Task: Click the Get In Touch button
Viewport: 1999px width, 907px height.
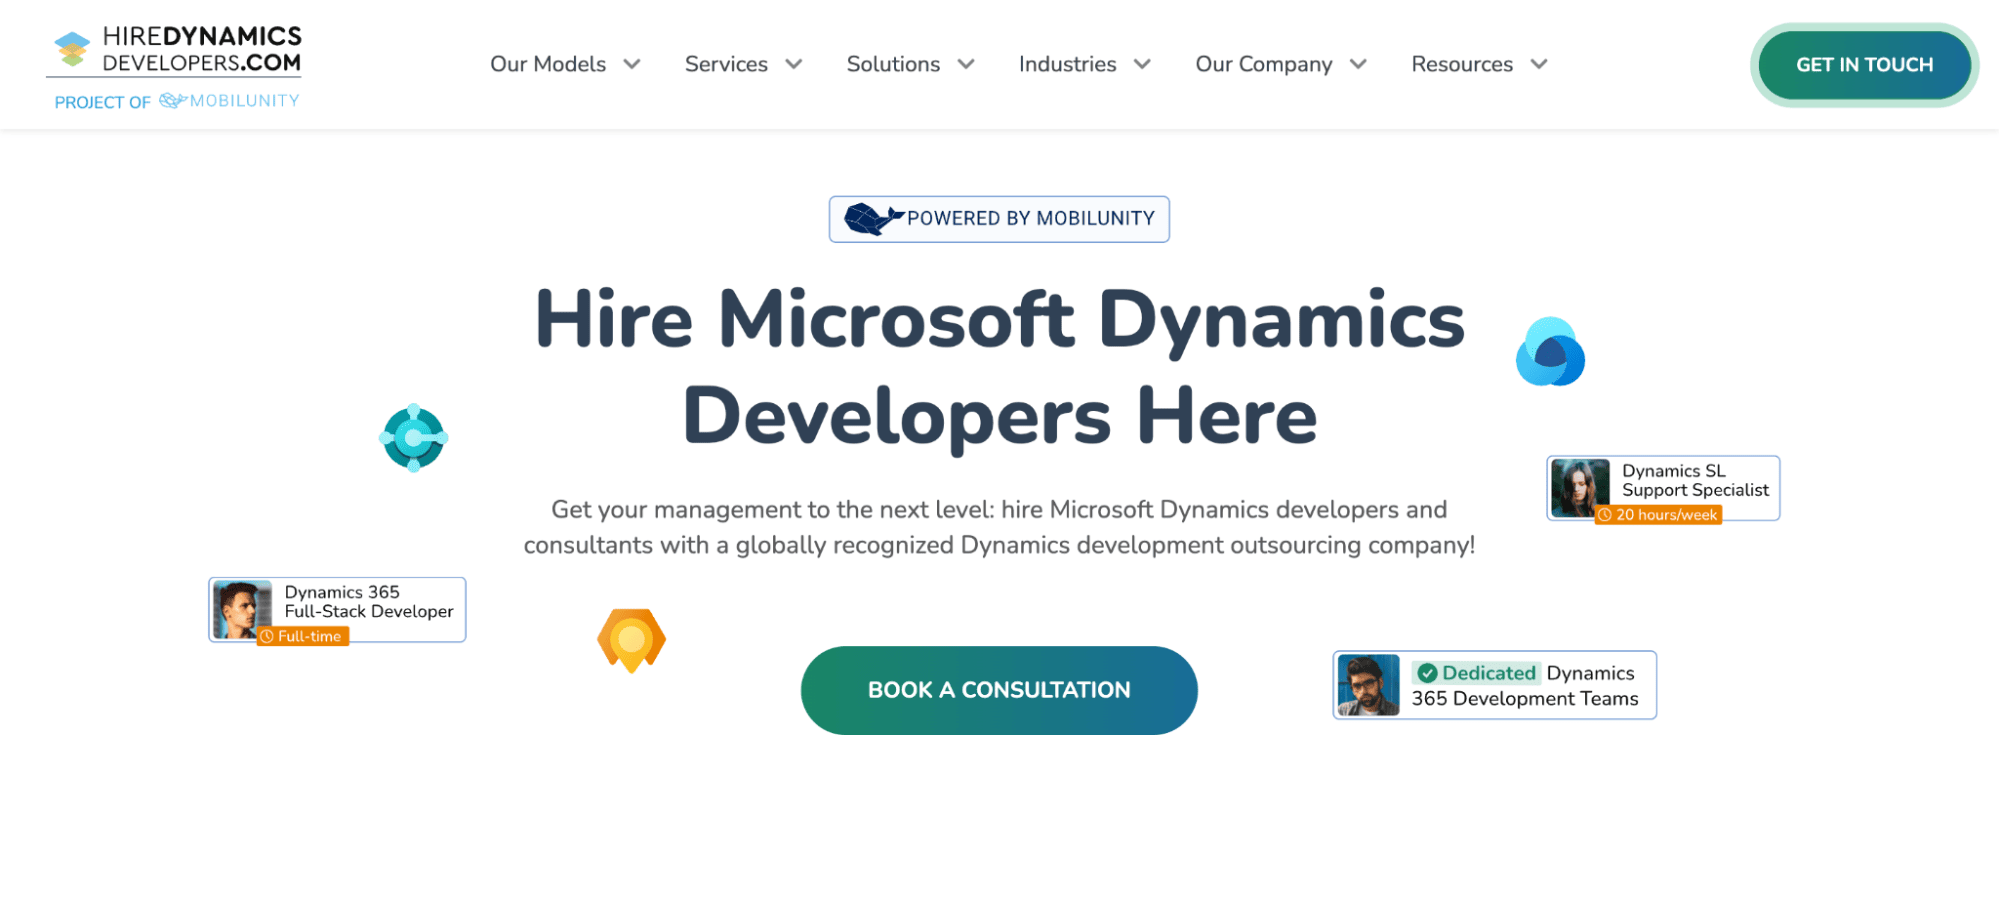Action: 1864,65
